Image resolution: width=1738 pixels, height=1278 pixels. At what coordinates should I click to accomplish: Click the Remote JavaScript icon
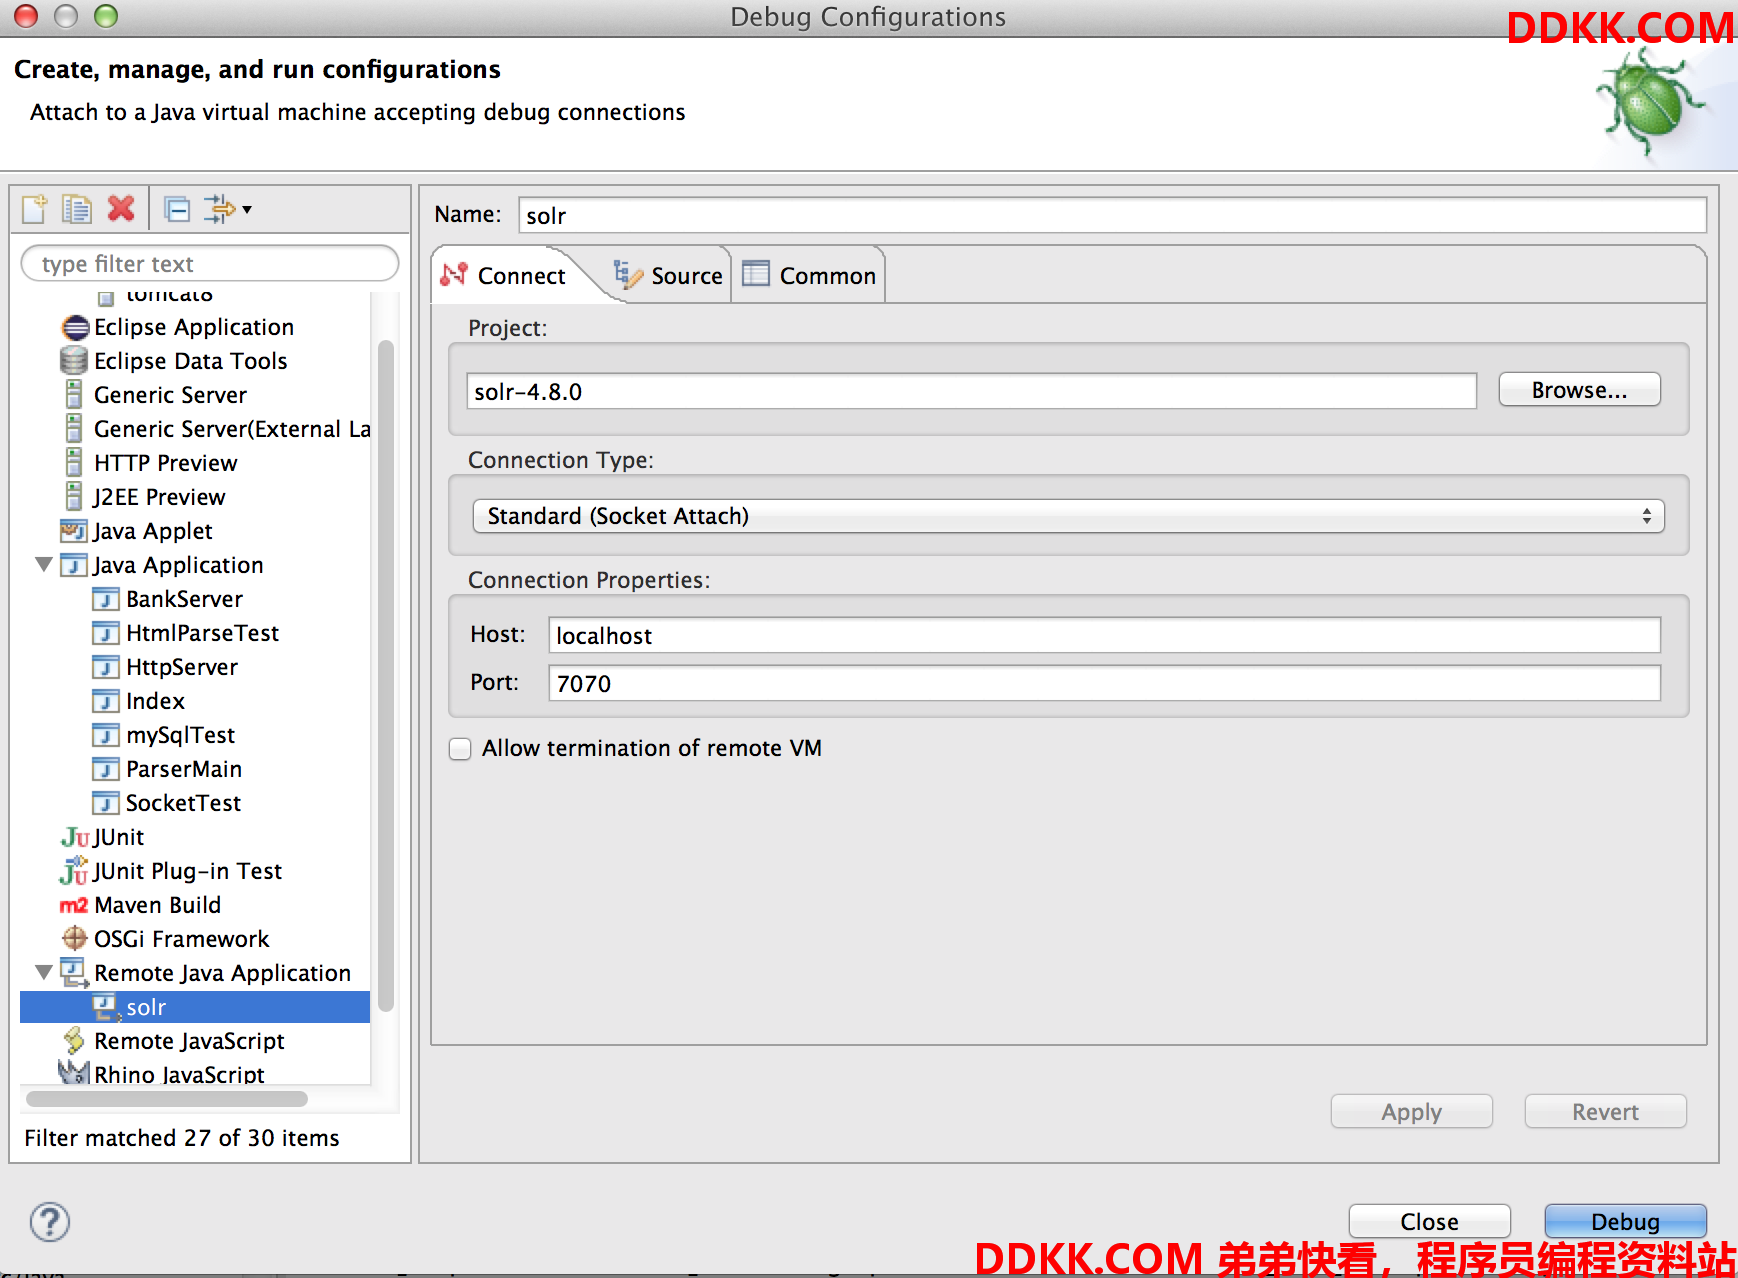click(x=74, y=1040)
